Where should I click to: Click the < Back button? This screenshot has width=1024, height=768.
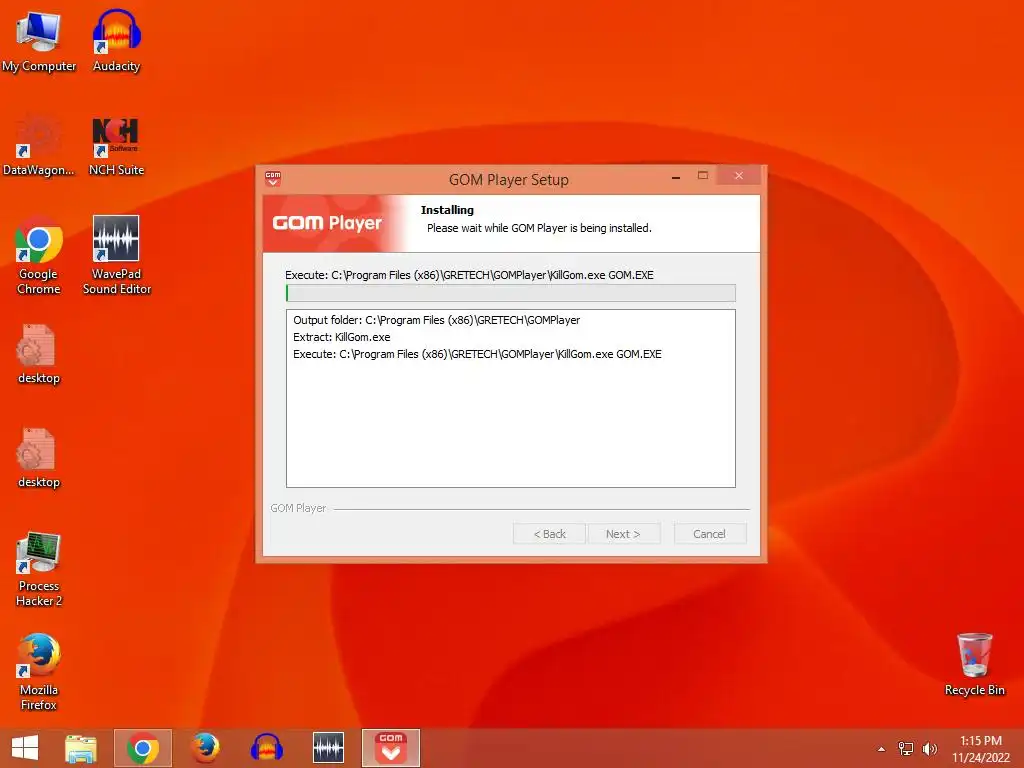[549, 534]
